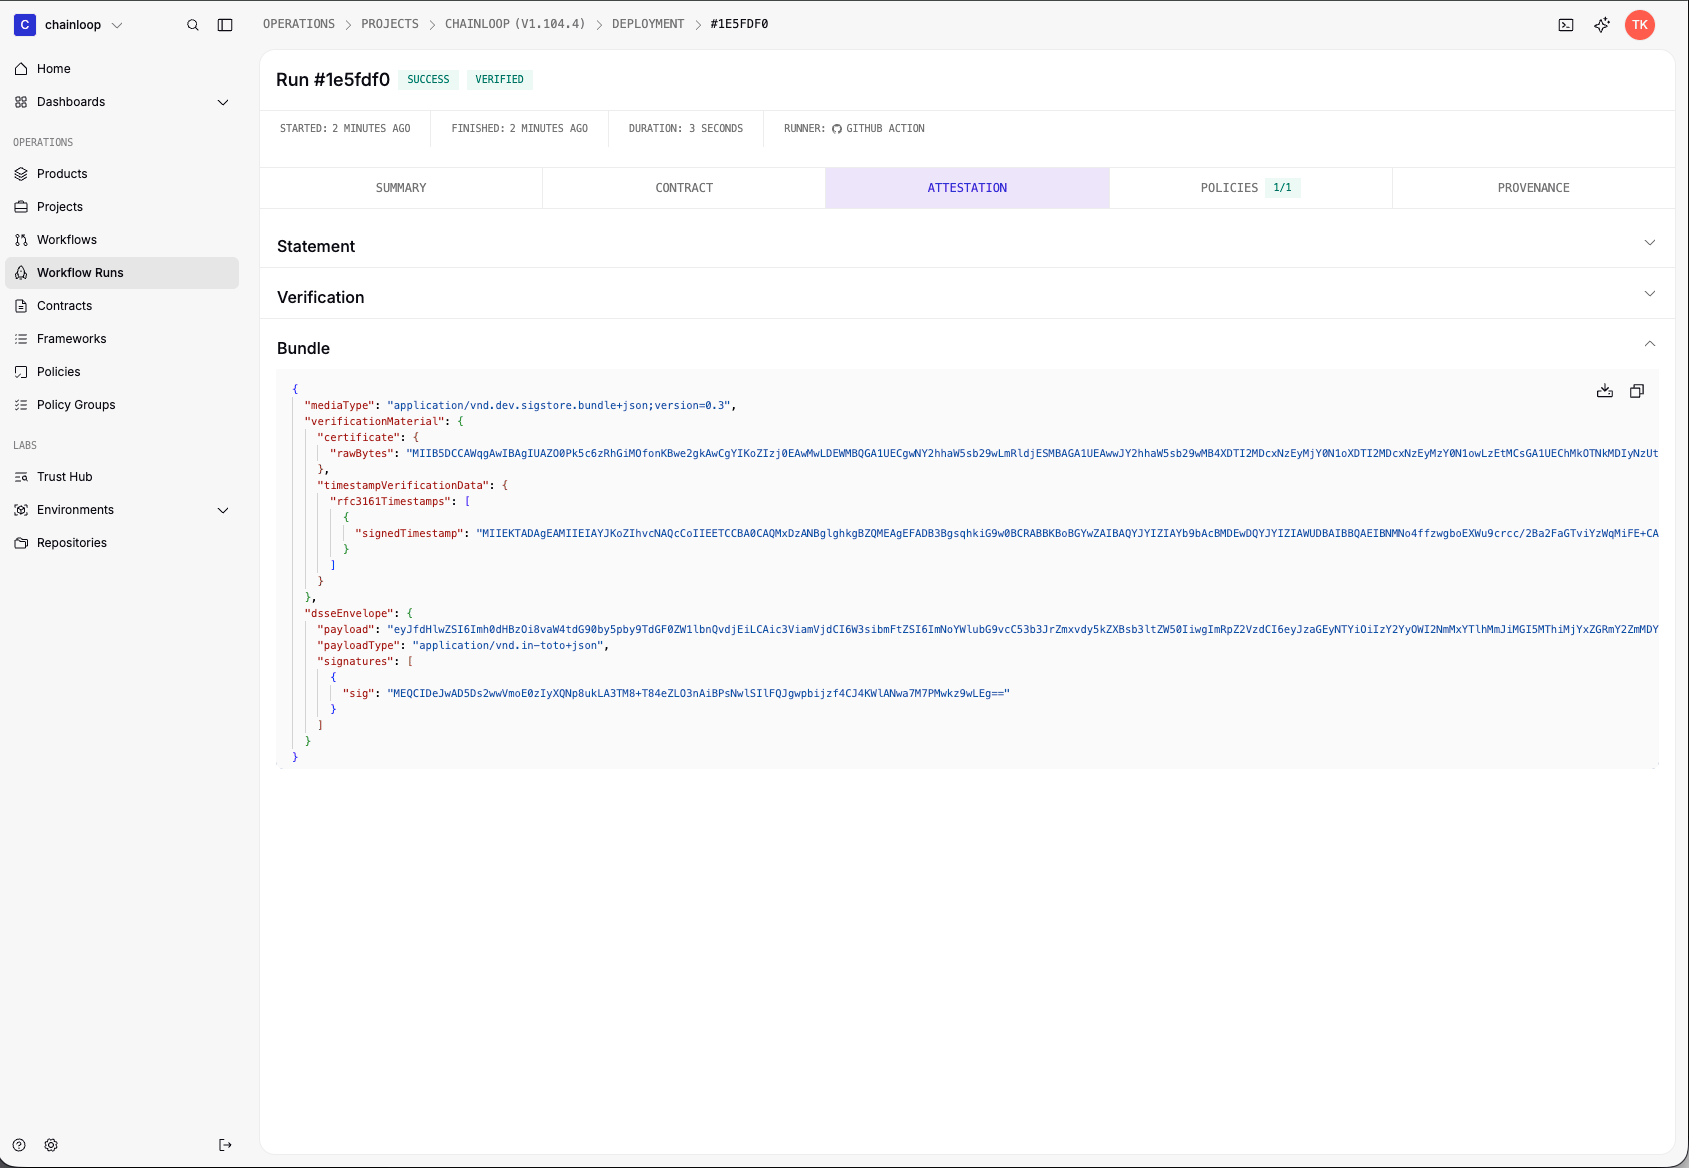Expand the Verification section chevron
Screen dimensions: 1689x1168
pyautogui.click(x=1650, y=294)
